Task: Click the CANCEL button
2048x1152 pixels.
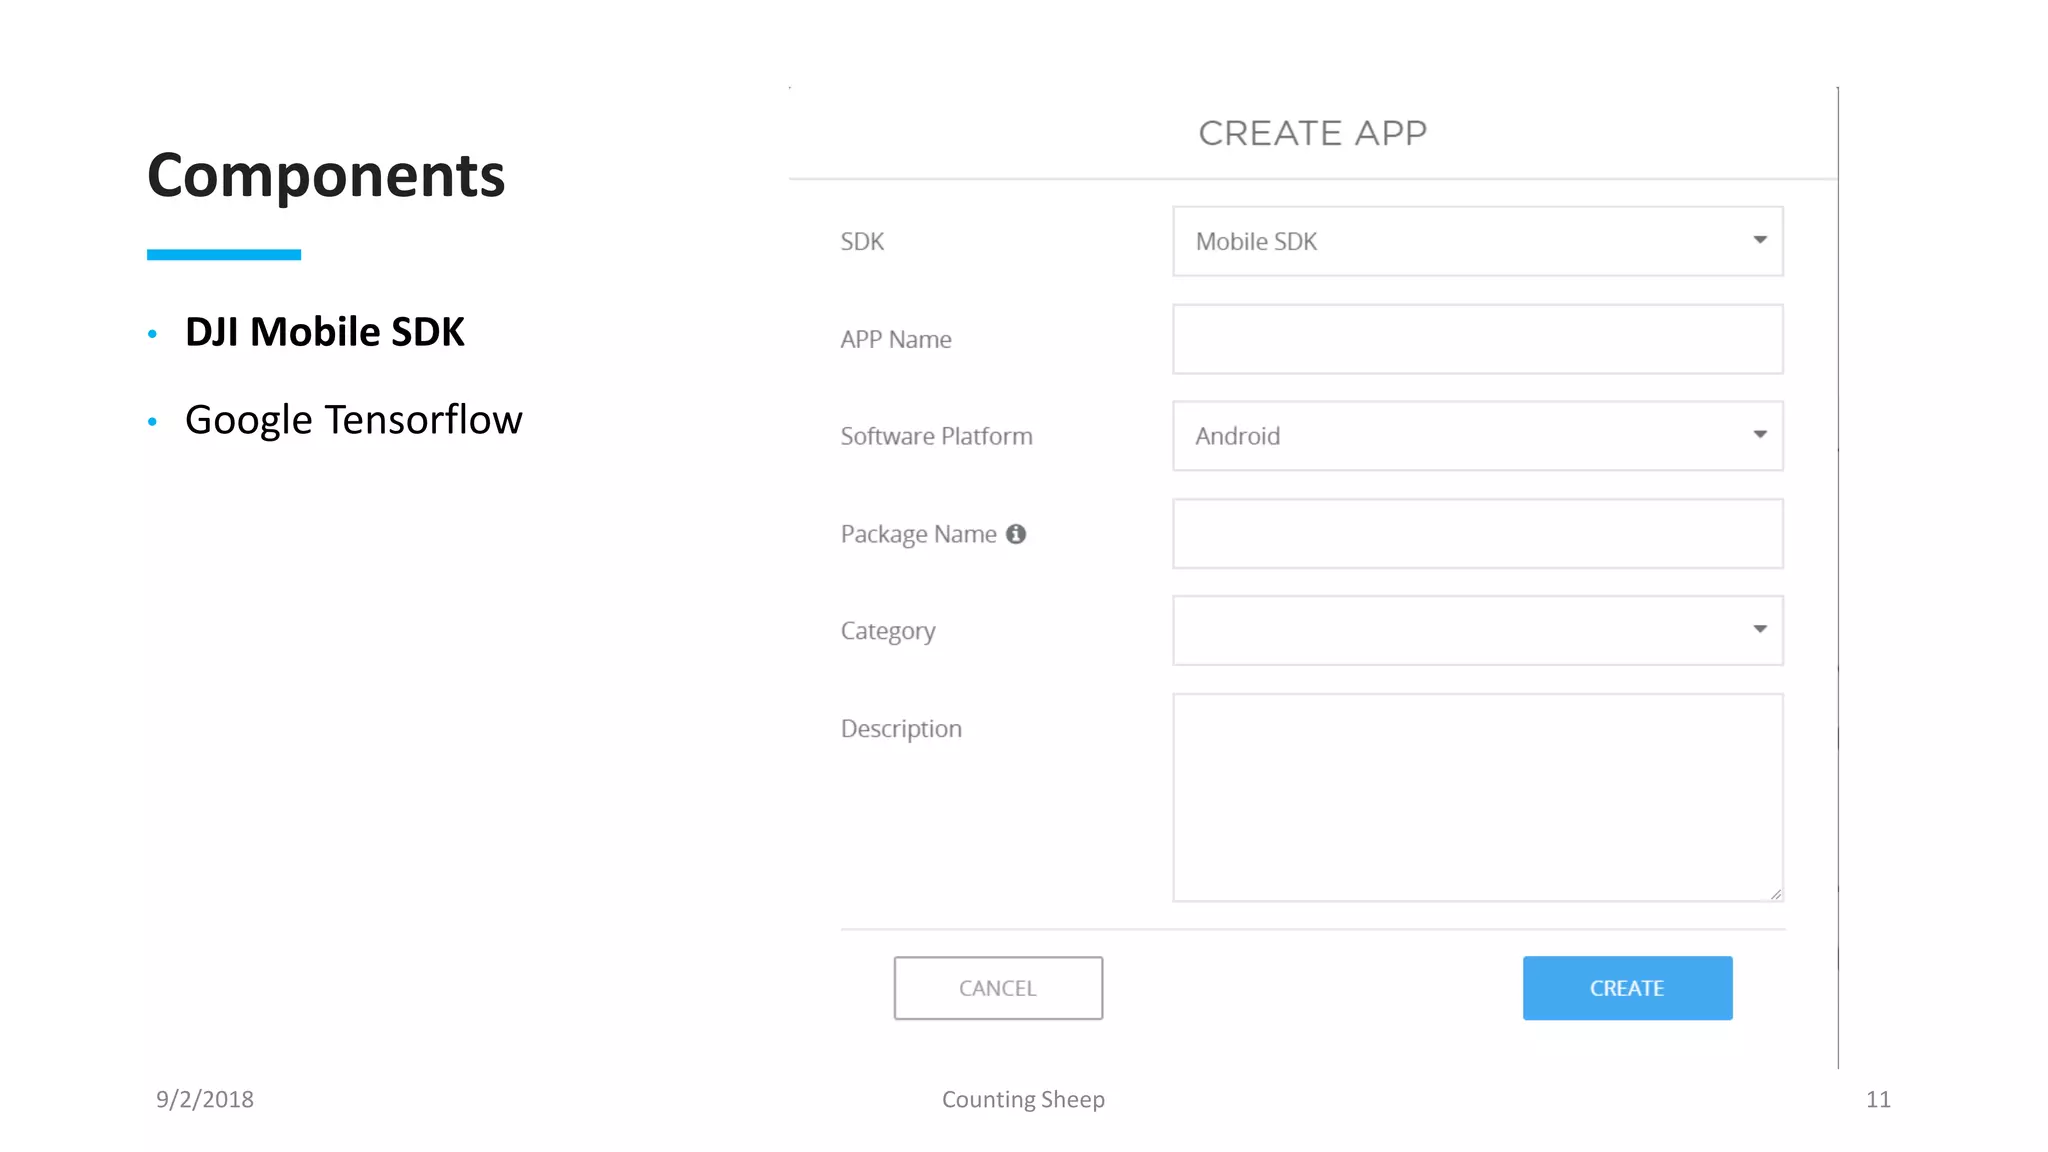Action: [998, 988]
